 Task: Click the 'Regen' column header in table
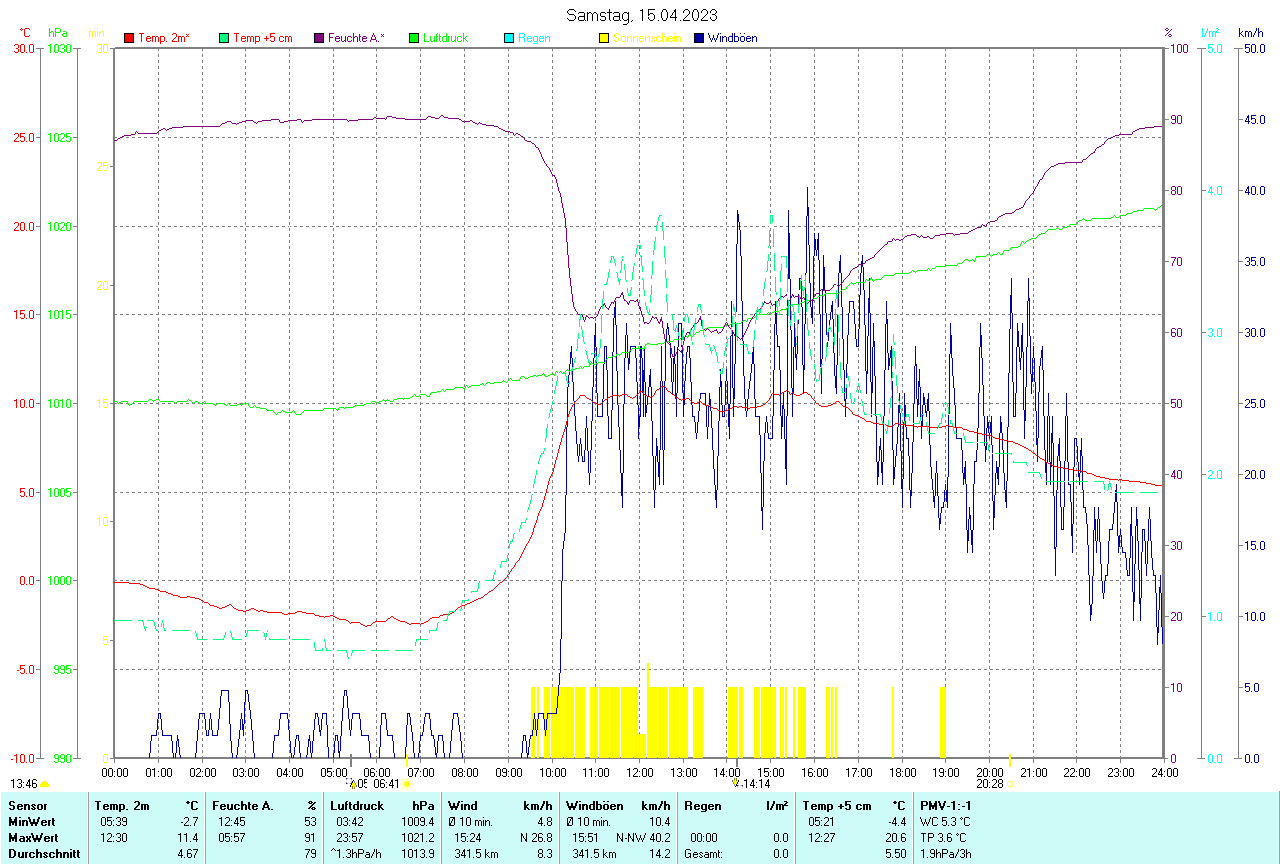[x=701, y=805]
